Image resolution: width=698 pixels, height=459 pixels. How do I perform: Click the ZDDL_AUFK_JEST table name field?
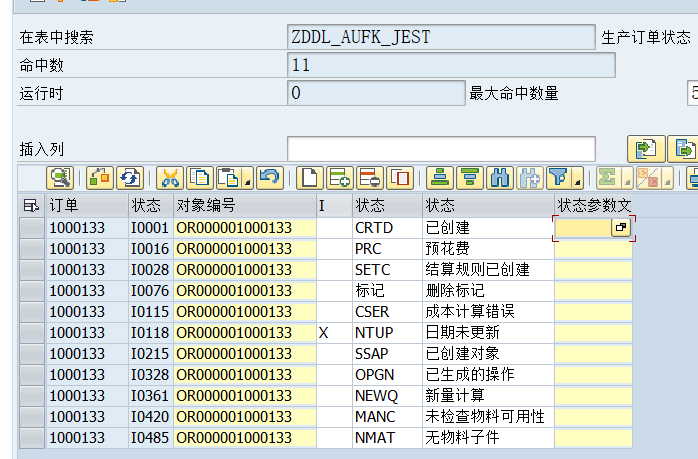click(441, 37)
